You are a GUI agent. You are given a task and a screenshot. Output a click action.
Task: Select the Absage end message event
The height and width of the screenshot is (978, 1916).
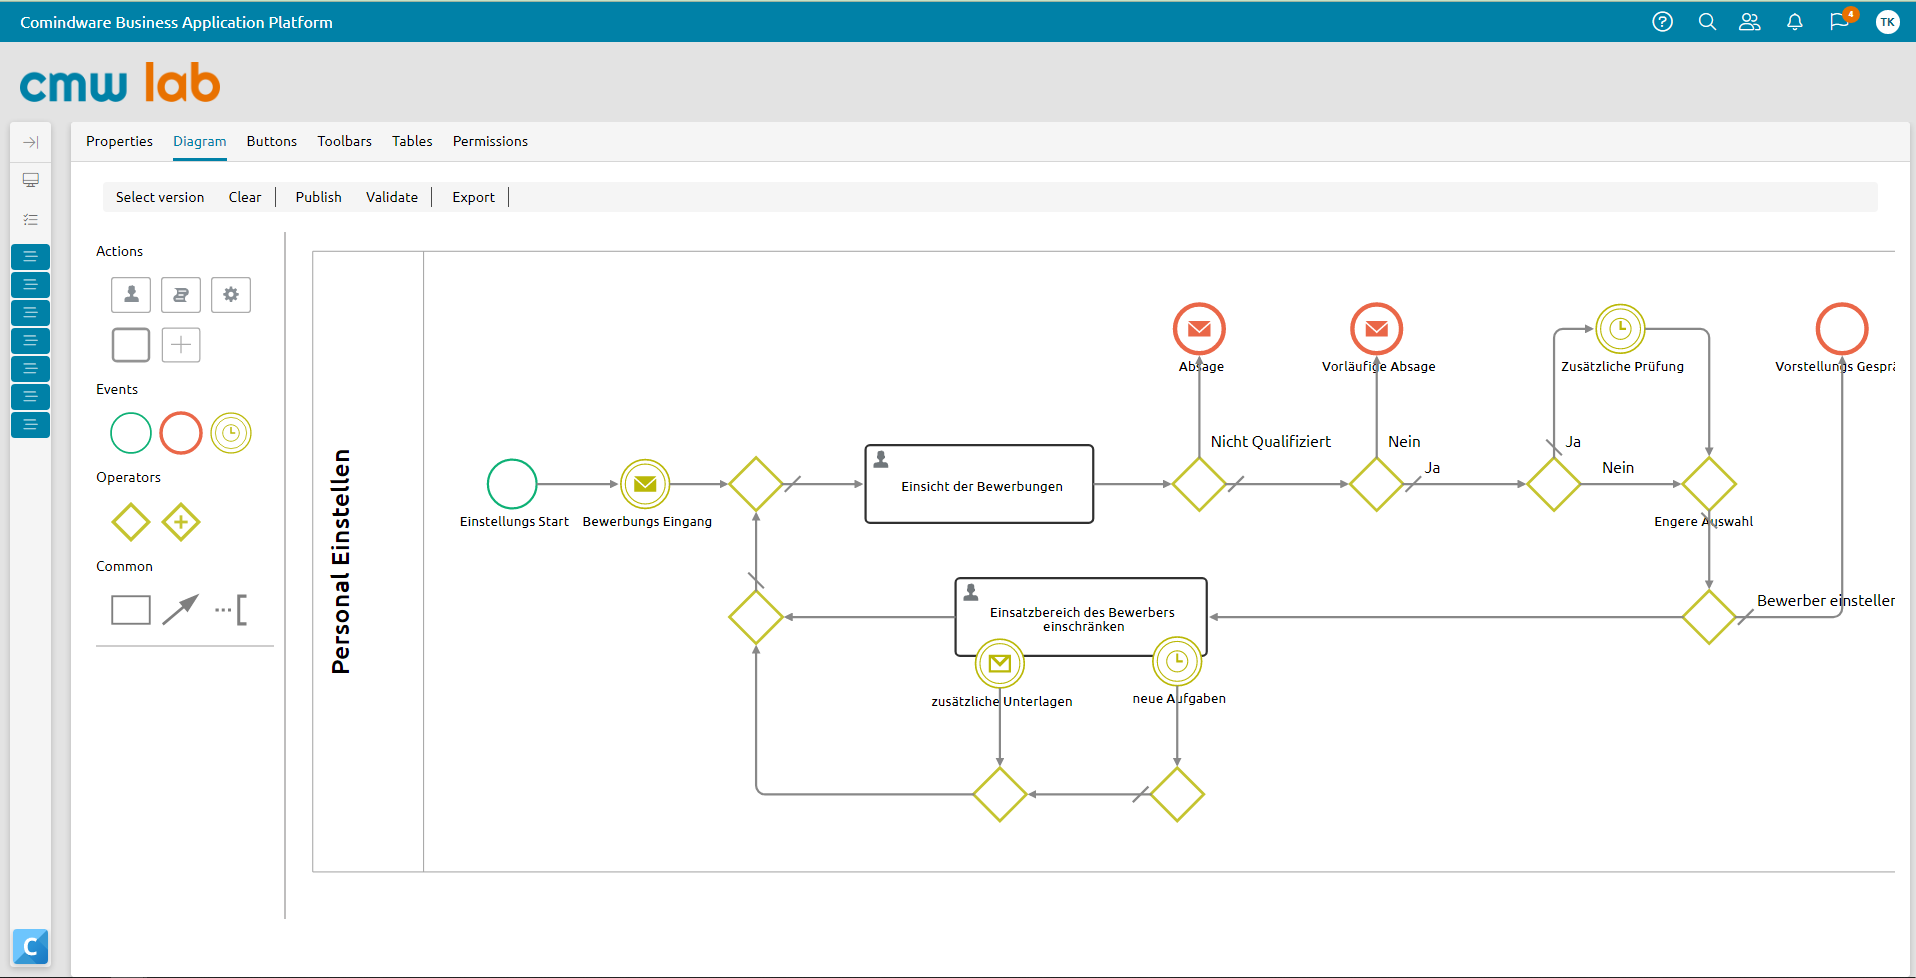coord(1199,329)
